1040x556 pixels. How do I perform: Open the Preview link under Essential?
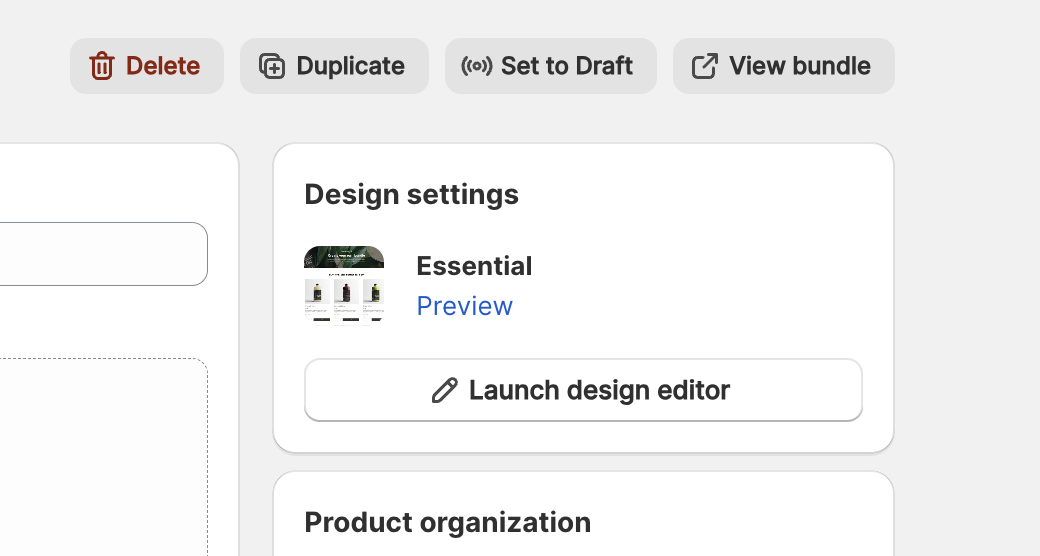[x=464, y=306]
